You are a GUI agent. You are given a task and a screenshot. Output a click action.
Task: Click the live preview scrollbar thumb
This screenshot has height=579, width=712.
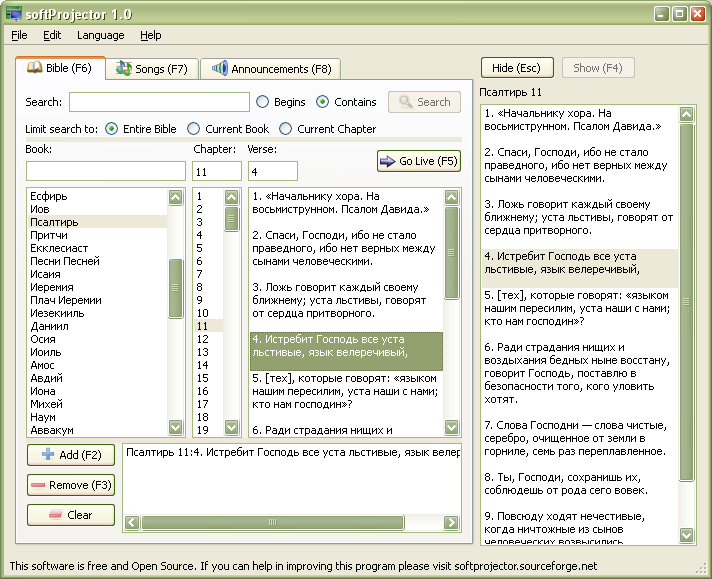coord(686,302)
